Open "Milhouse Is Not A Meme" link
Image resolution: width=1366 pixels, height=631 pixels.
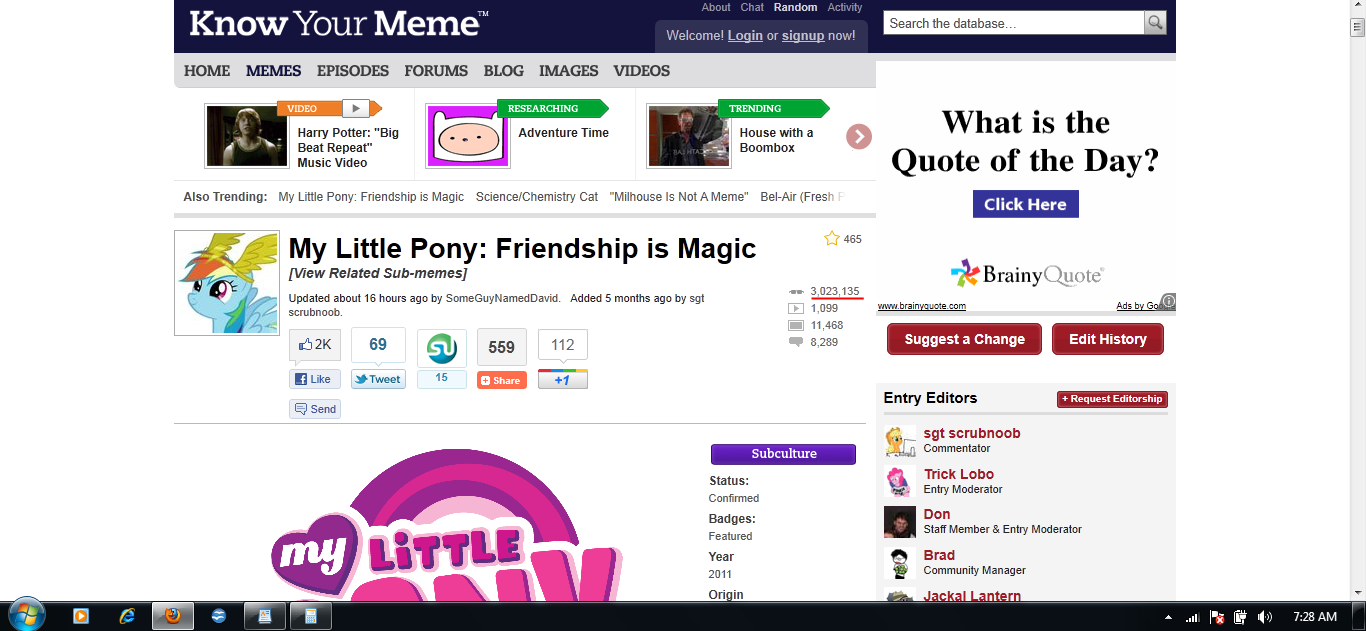click(679, 197)
